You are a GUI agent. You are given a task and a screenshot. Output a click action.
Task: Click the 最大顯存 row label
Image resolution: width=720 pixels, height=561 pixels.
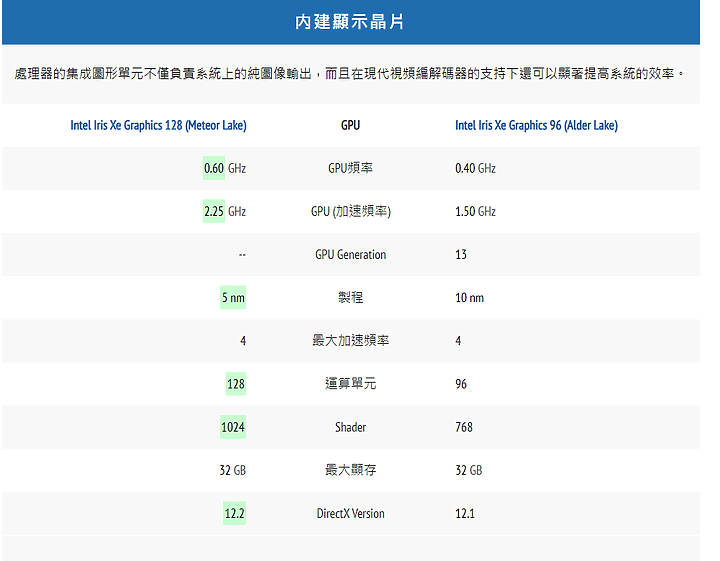(x=350, y=470)
